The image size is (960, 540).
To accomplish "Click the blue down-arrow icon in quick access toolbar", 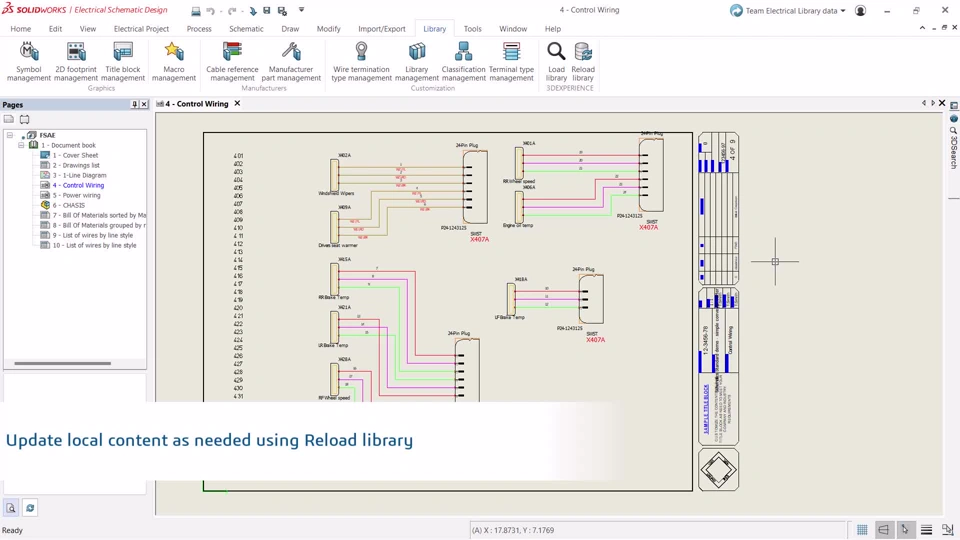I will pos(252,10).
